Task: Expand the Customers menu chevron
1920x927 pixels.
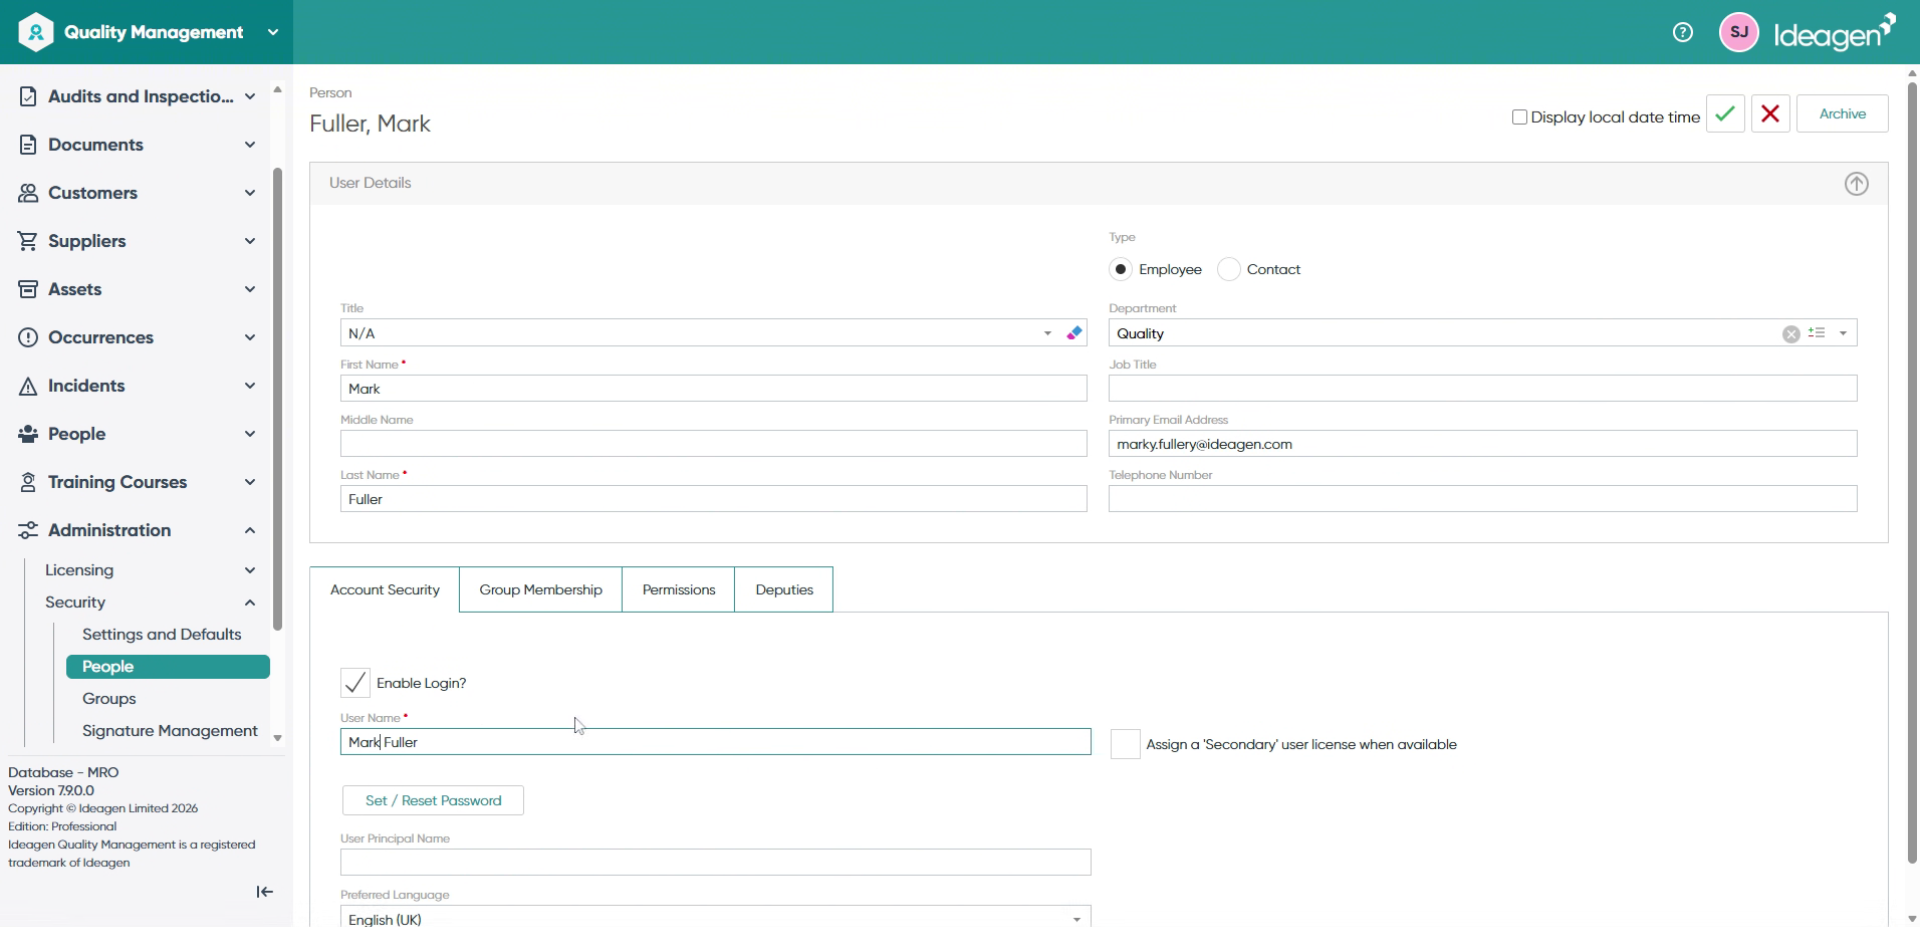Action: point(250,193)
